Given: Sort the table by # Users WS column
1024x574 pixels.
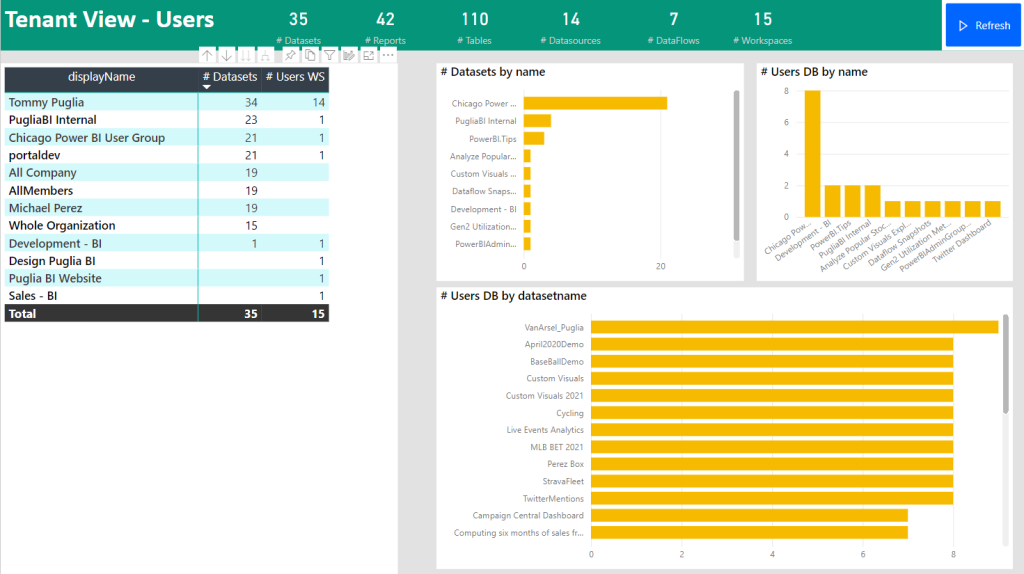Looking at the screenshot, I should point(295,77).
